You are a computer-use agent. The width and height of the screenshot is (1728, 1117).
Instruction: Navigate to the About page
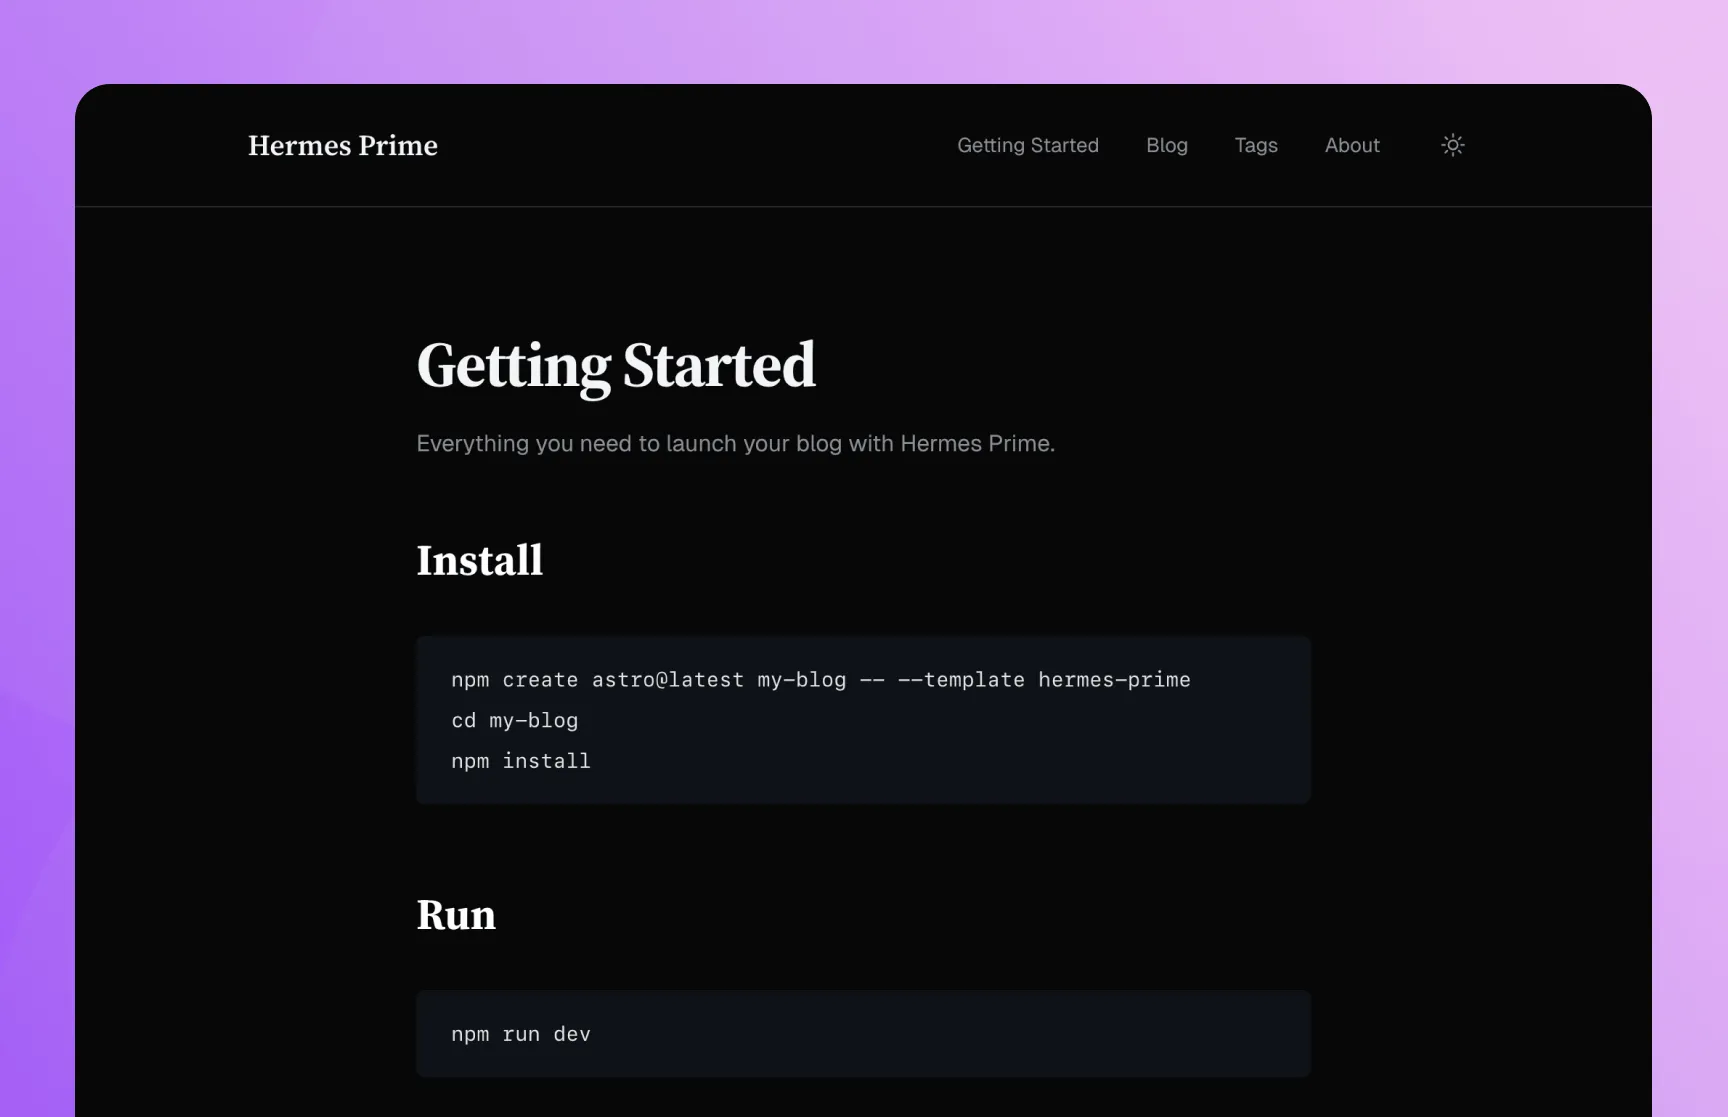[1351, 145]
